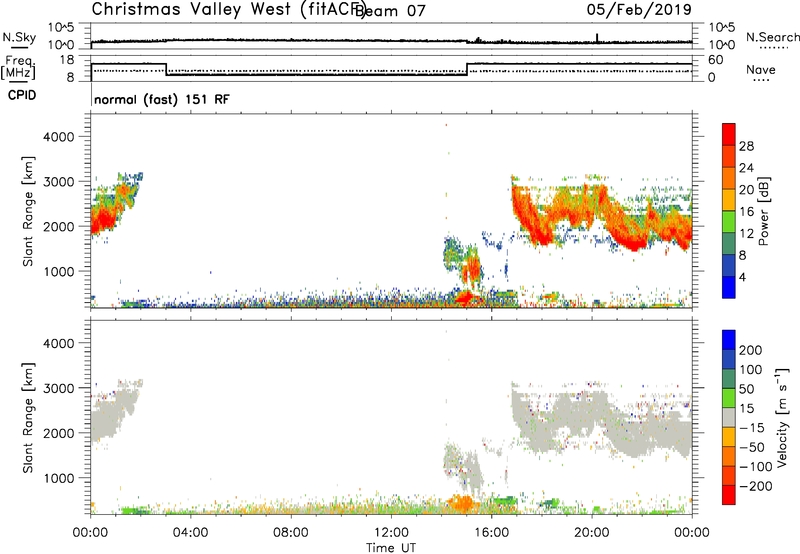Click the 'CPID' label
This screenshot has height=554, width=800.
[x=22, y=95]
